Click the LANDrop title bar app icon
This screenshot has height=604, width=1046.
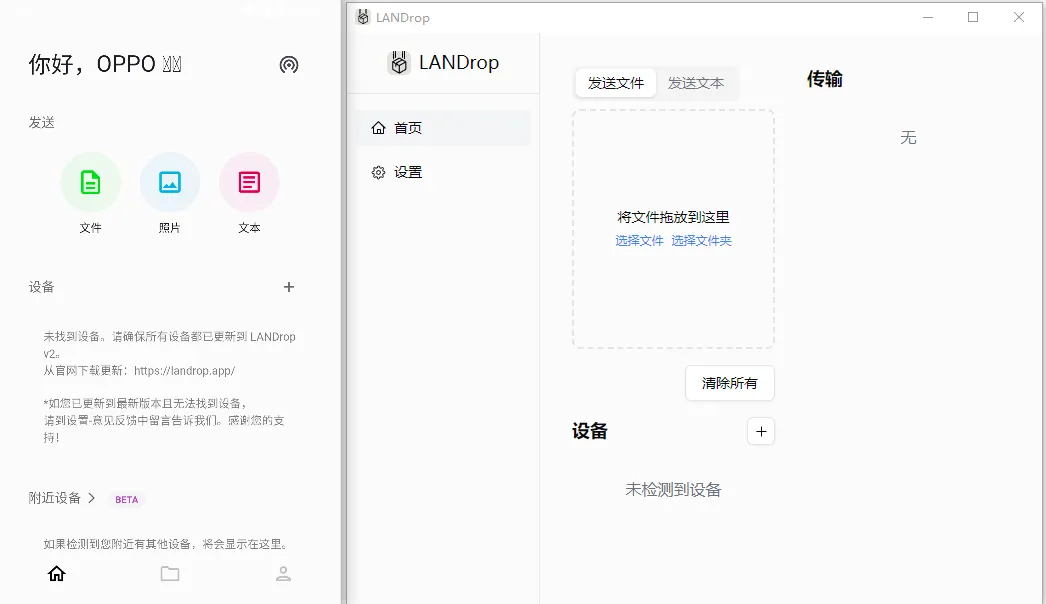363,17
